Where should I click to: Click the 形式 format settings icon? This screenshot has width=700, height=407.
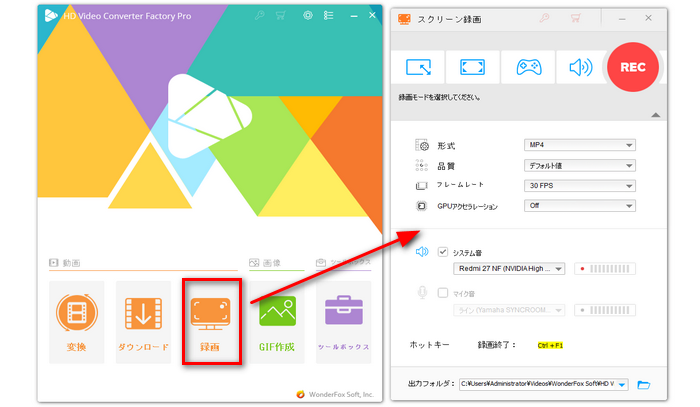coord(422,145)
